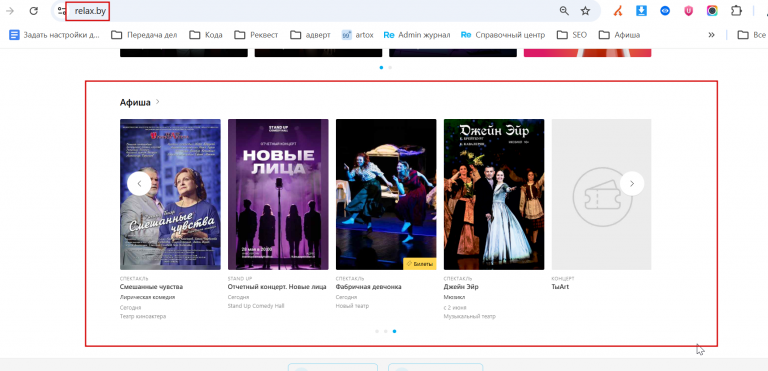768x371 pixels.
Task: Open Отчетный концерт. Новые лица title
Action: [277, 287]
